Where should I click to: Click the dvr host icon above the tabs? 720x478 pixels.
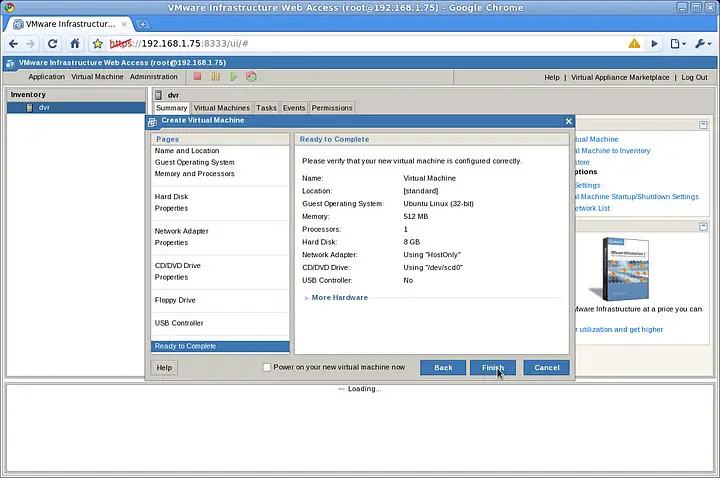coord(158,95)
